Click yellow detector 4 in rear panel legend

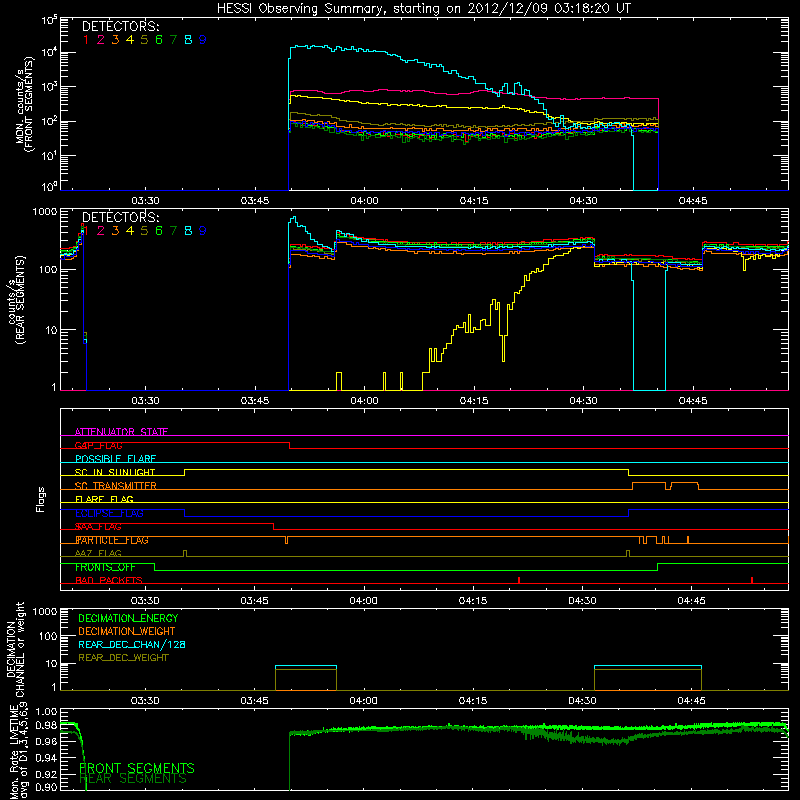click(130, 231)
